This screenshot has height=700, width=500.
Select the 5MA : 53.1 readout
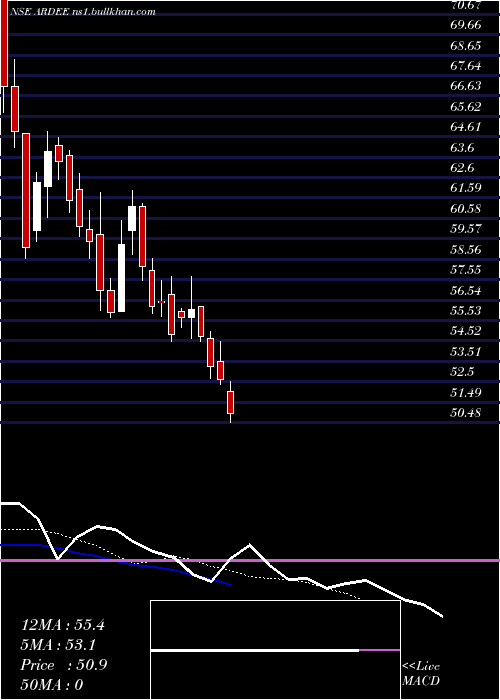point(59,645)
